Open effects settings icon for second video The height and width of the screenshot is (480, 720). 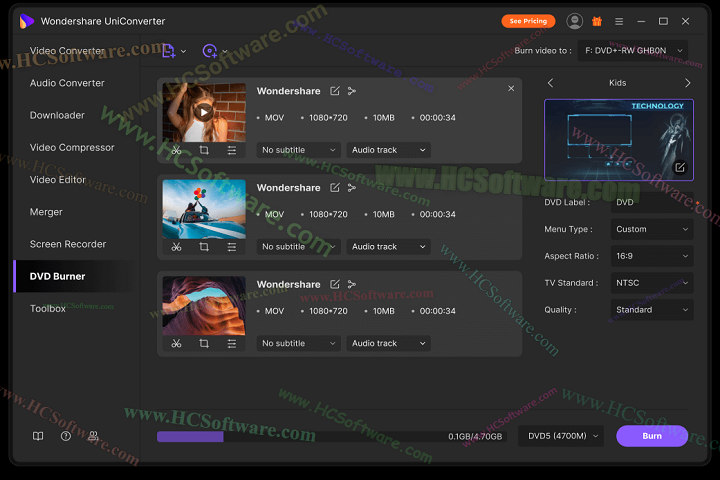(231, 247)
